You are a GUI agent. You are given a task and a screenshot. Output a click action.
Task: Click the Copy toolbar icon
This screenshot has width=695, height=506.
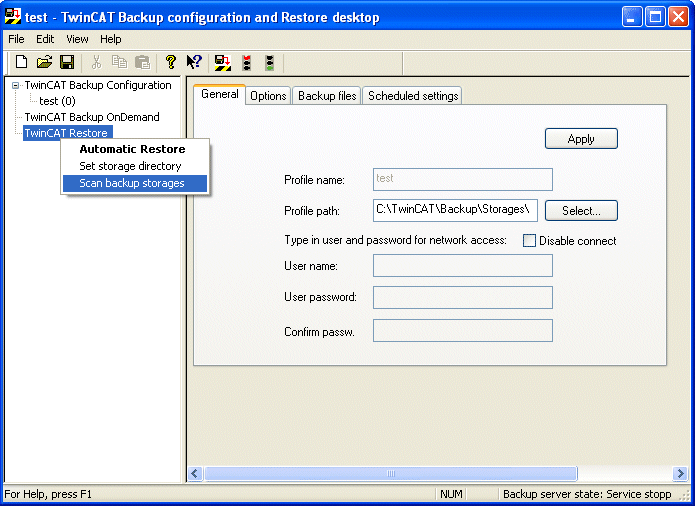119,62
